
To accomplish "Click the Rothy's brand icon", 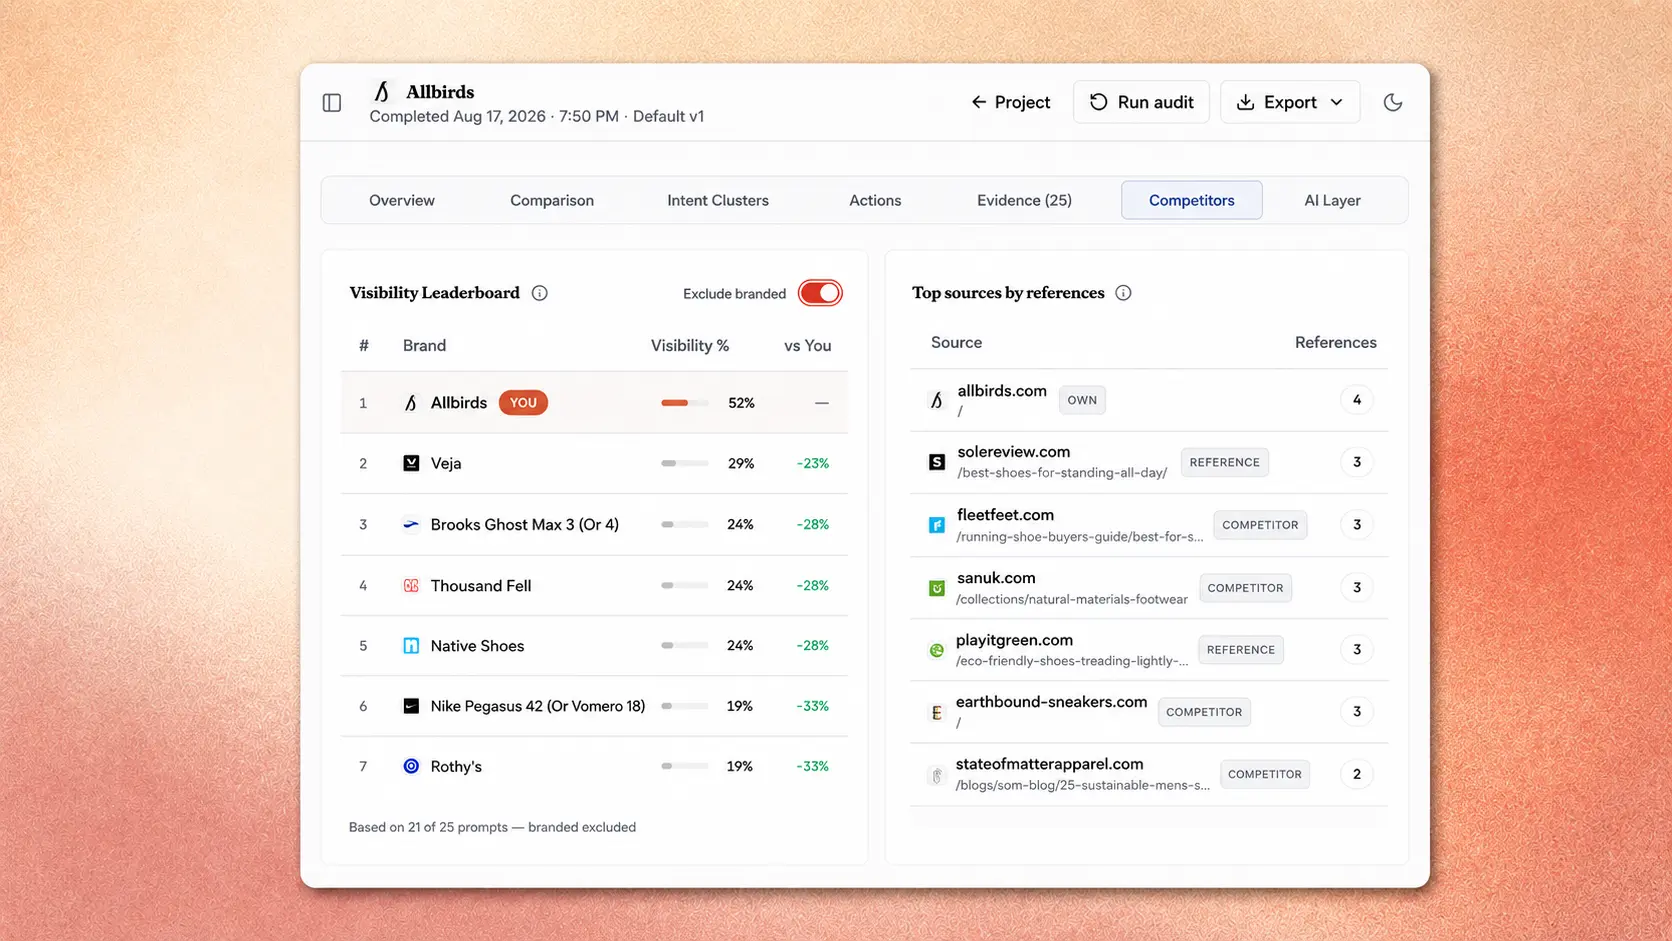I will (411, 766).
